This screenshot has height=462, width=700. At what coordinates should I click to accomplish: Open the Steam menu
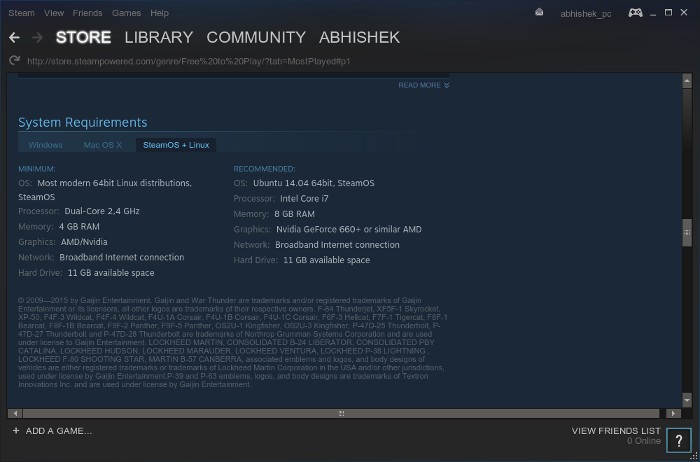[21, 13]
